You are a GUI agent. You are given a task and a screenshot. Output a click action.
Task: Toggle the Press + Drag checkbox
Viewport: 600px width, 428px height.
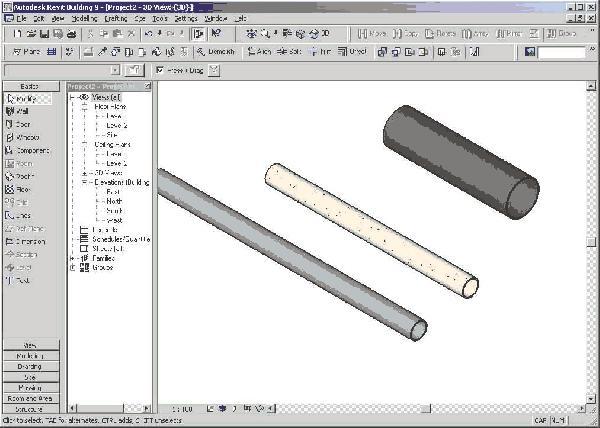coord(160,70)
